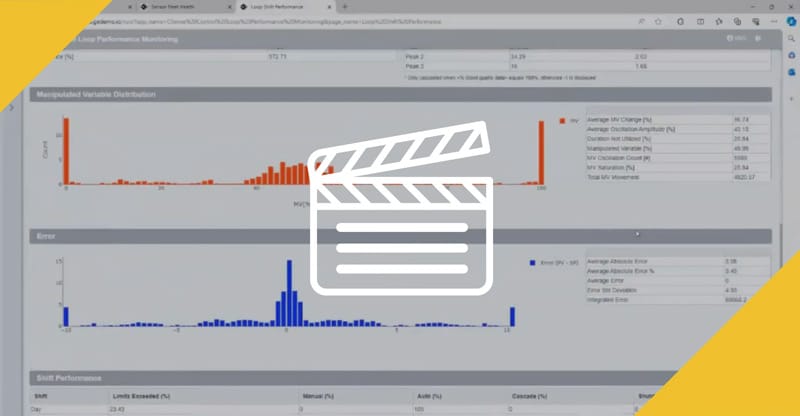Click the read aloud icon in address bar

coord(641,21)
